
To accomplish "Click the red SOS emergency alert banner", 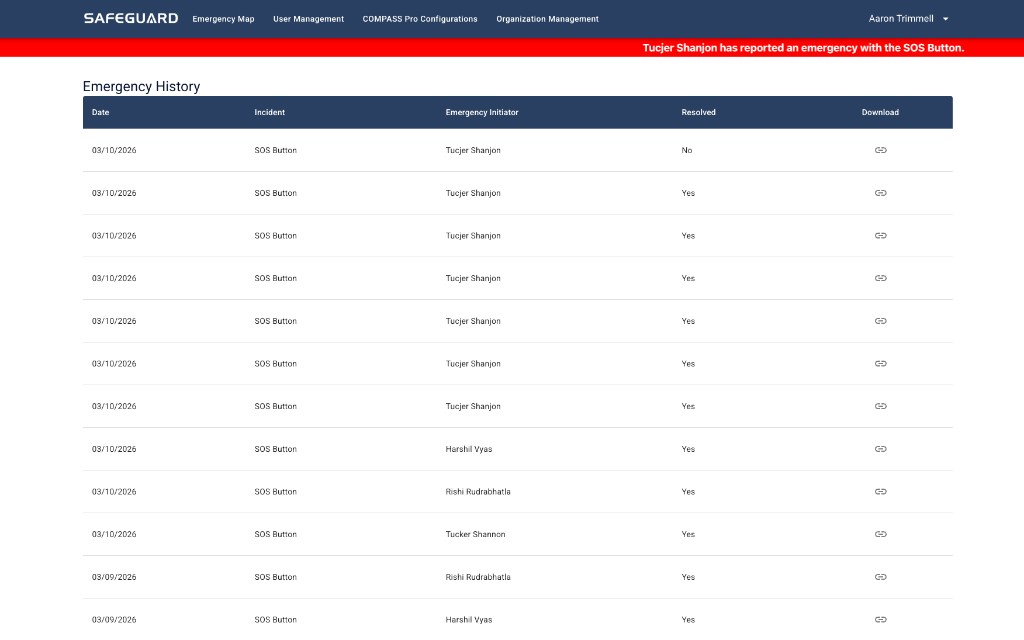I will (x=803, y=48).
